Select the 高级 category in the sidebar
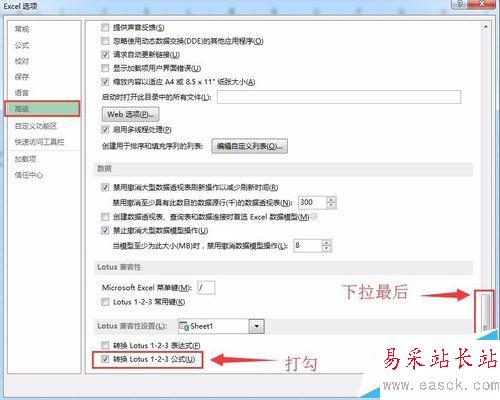Screen dimensions: 500x400 coord(42,109)
